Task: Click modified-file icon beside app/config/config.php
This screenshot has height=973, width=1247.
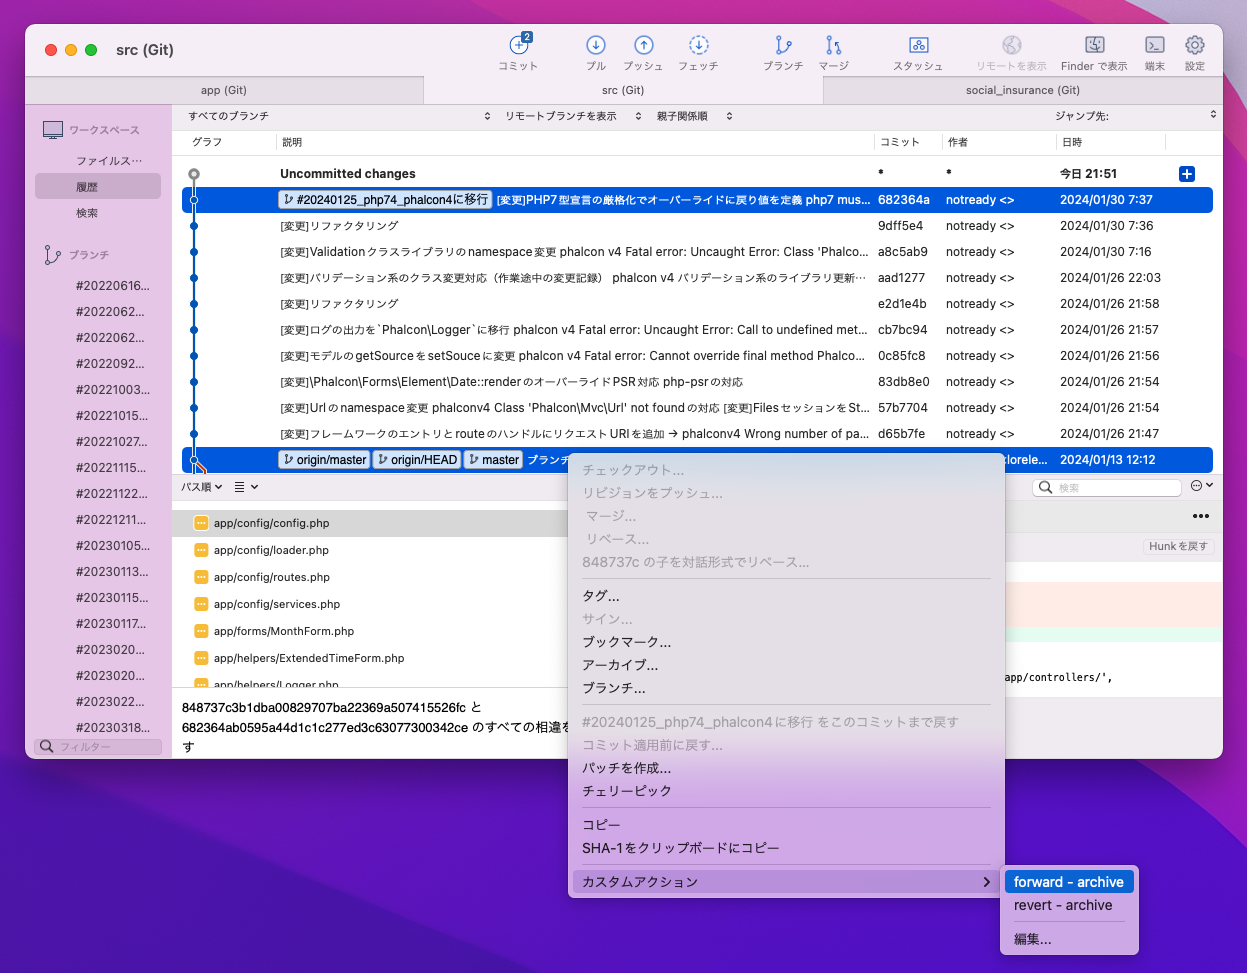Action: [201, 523]
